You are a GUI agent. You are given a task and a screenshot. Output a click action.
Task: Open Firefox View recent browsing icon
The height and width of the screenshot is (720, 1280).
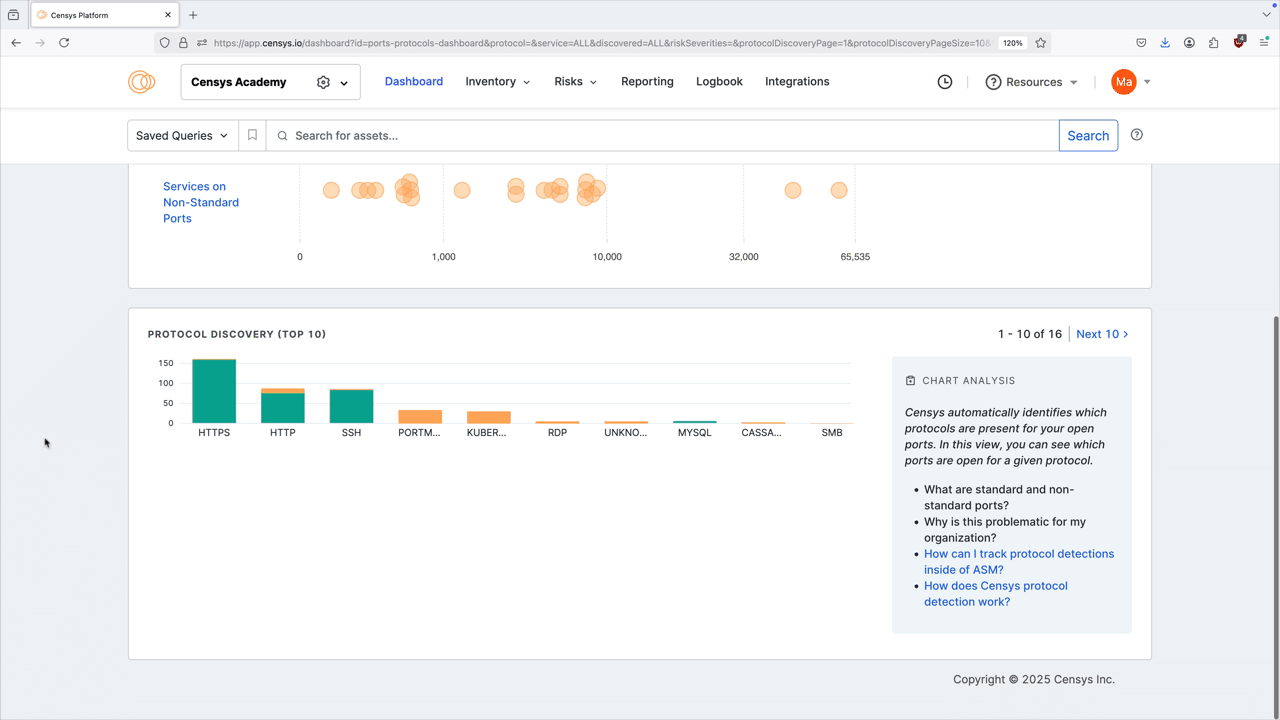point(13,15)
